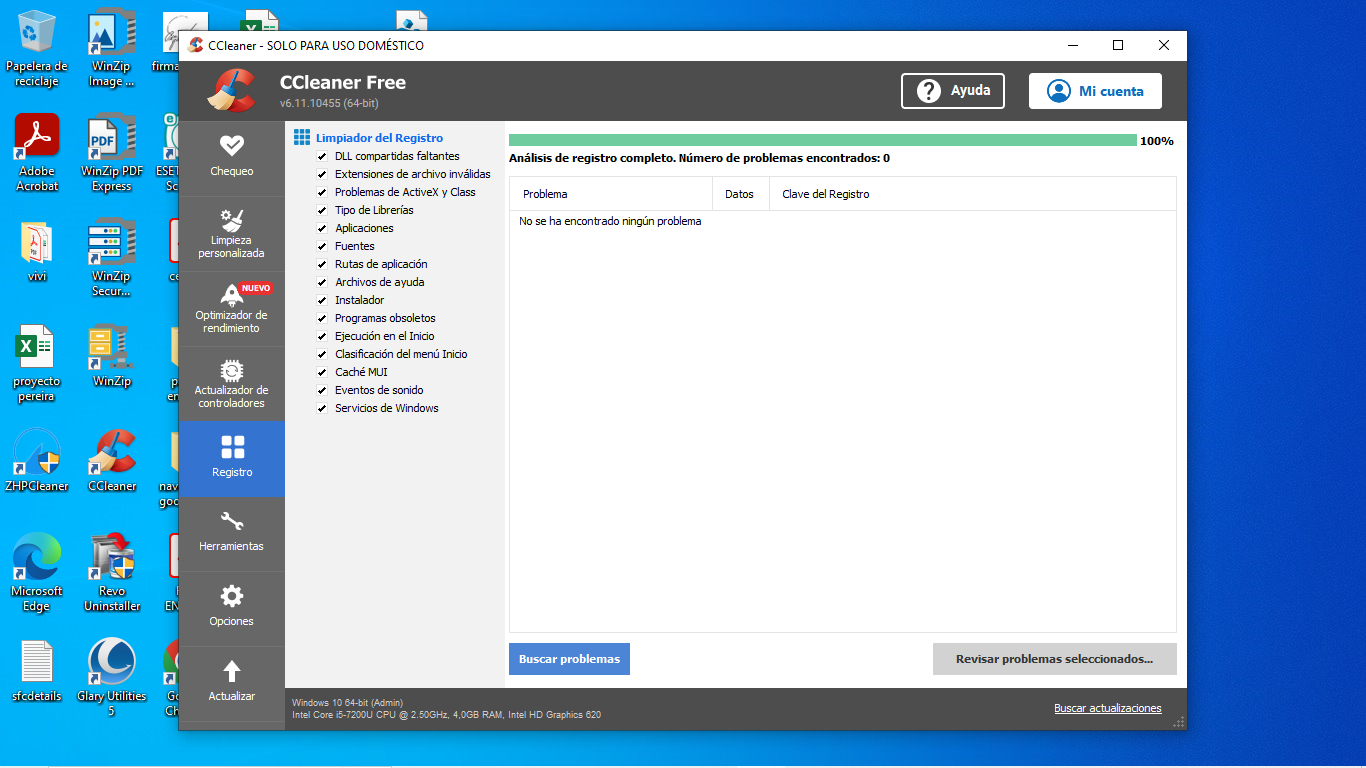Disable Servicios de Windows checkbox
Viewport: 1366px width, 768px height.
[x=322, y=409]
